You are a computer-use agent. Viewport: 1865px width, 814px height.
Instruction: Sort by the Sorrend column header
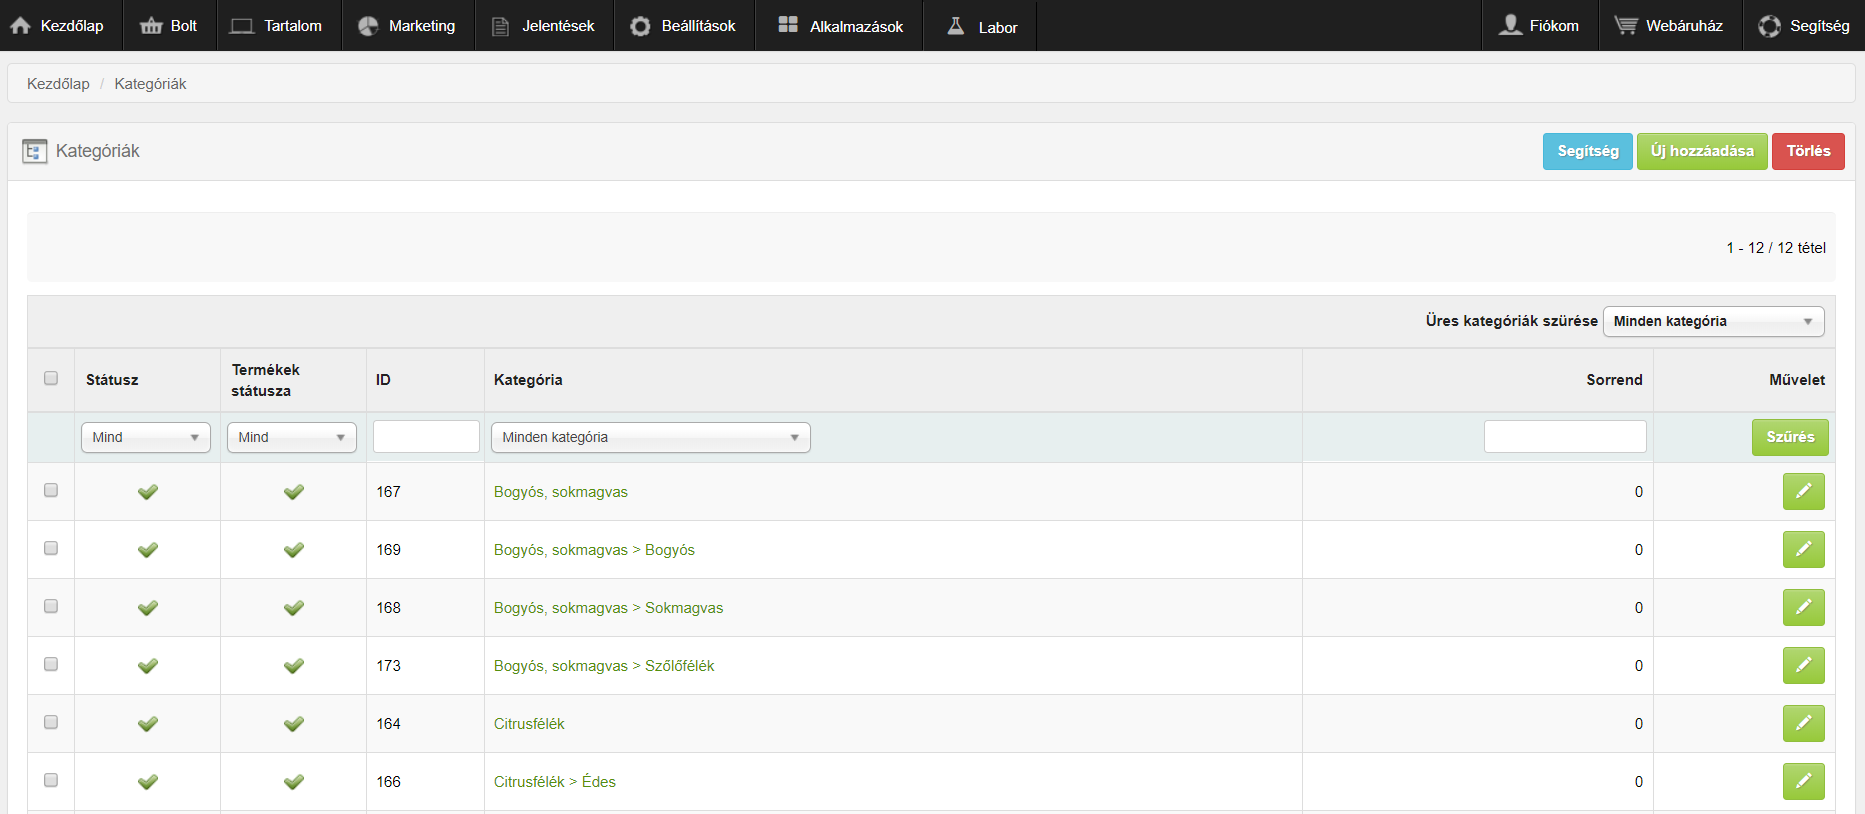coord(1614,380)
